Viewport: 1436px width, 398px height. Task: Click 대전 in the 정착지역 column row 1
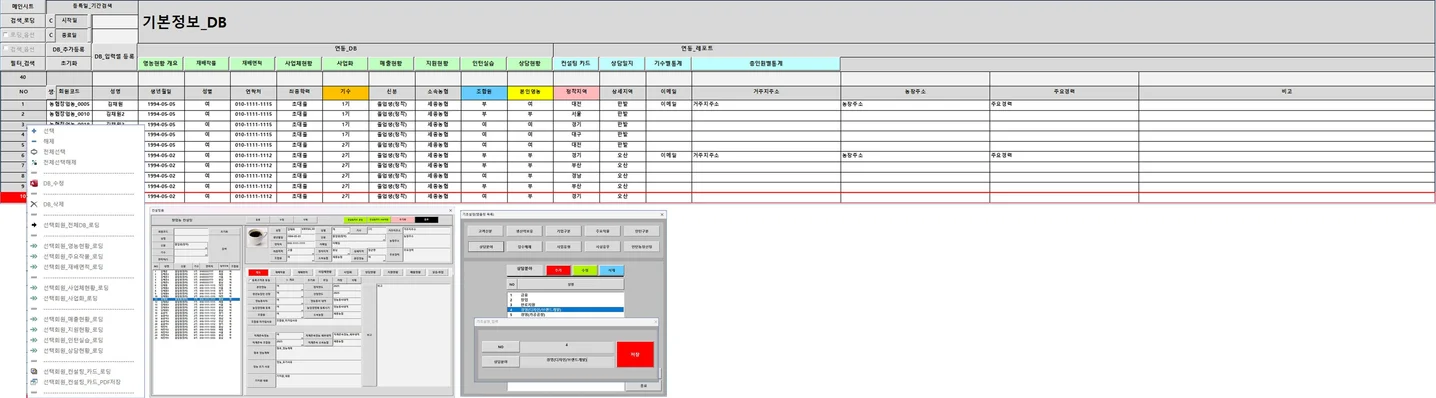[576, 104]
